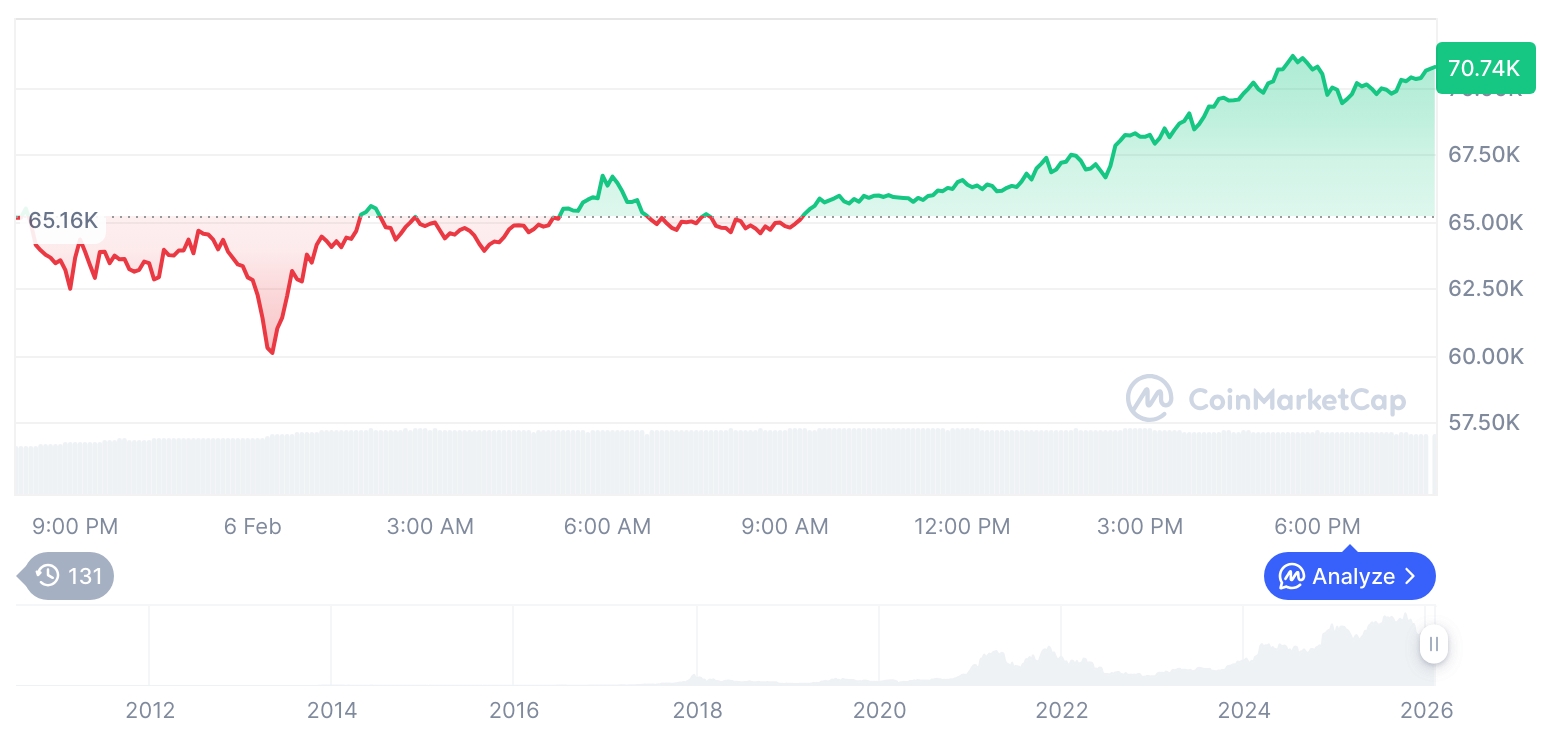Screen dimensions: 1566x732
Task: Click the chevron arrow on Analyze button
Action: tap(1411, 576)
